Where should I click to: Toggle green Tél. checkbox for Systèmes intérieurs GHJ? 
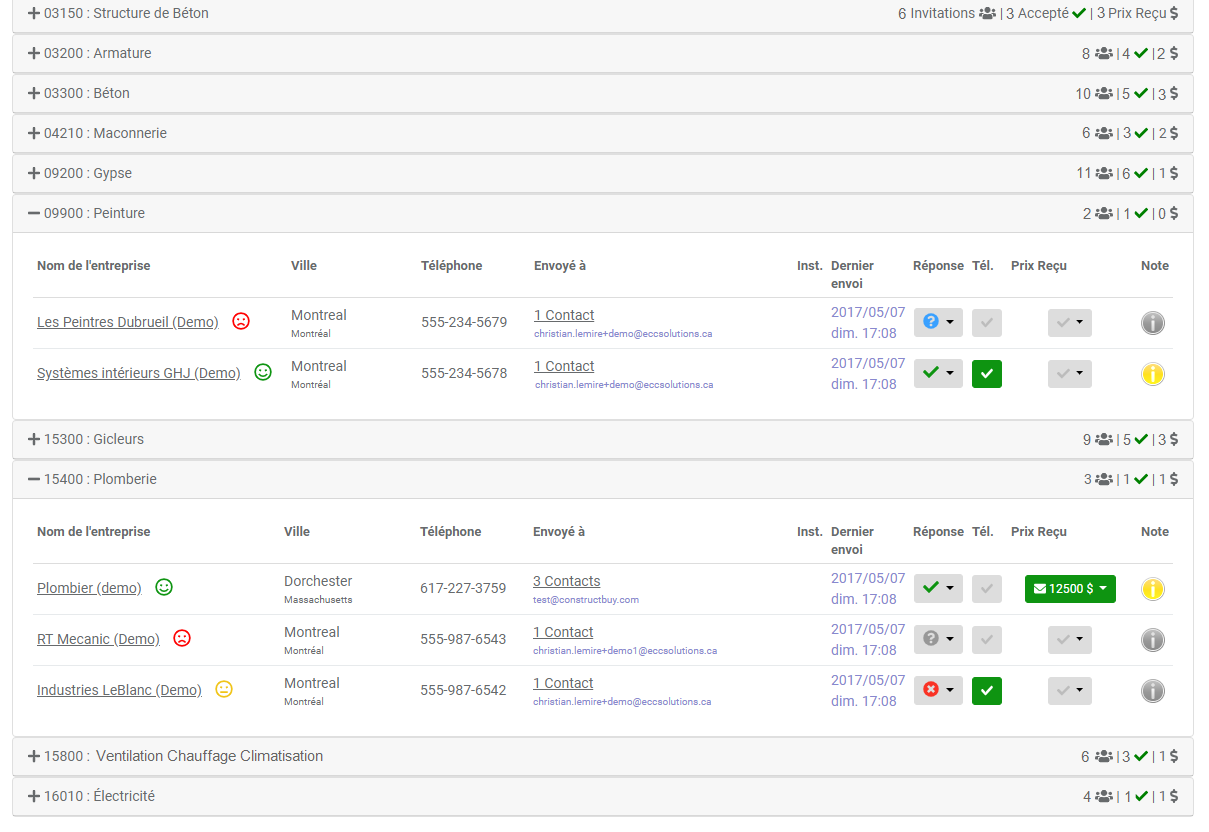987,374
